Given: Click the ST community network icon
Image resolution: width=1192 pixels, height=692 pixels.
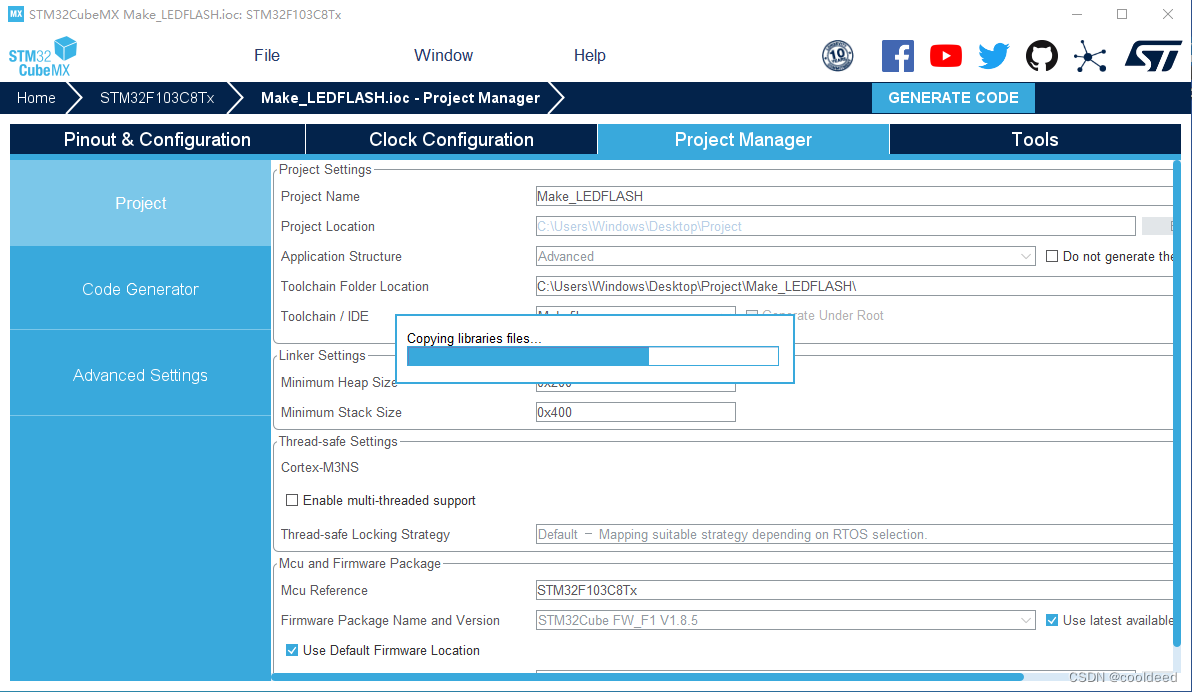Looking at the screenshot, I should 1089,56.
